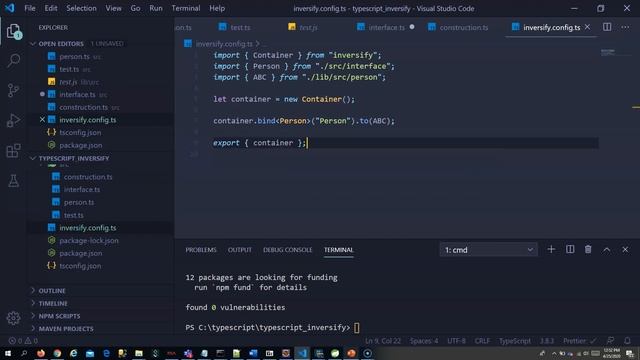Close the terminal panel
Viewport: 640px width, 360px height.
pyautogui.click(x=625, y=249)
